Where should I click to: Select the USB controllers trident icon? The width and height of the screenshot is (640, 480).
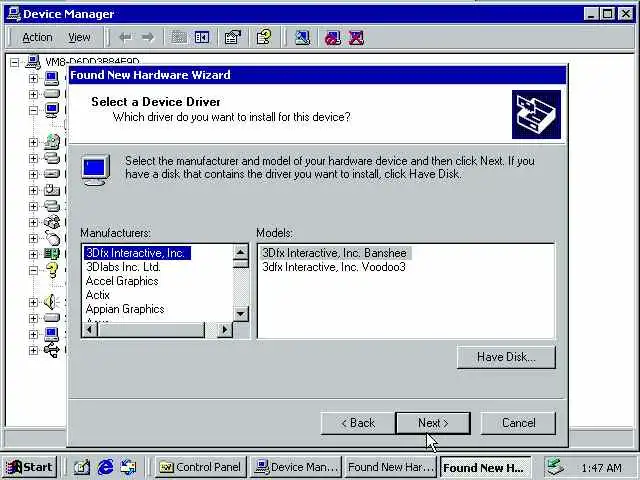click(52, 350)
